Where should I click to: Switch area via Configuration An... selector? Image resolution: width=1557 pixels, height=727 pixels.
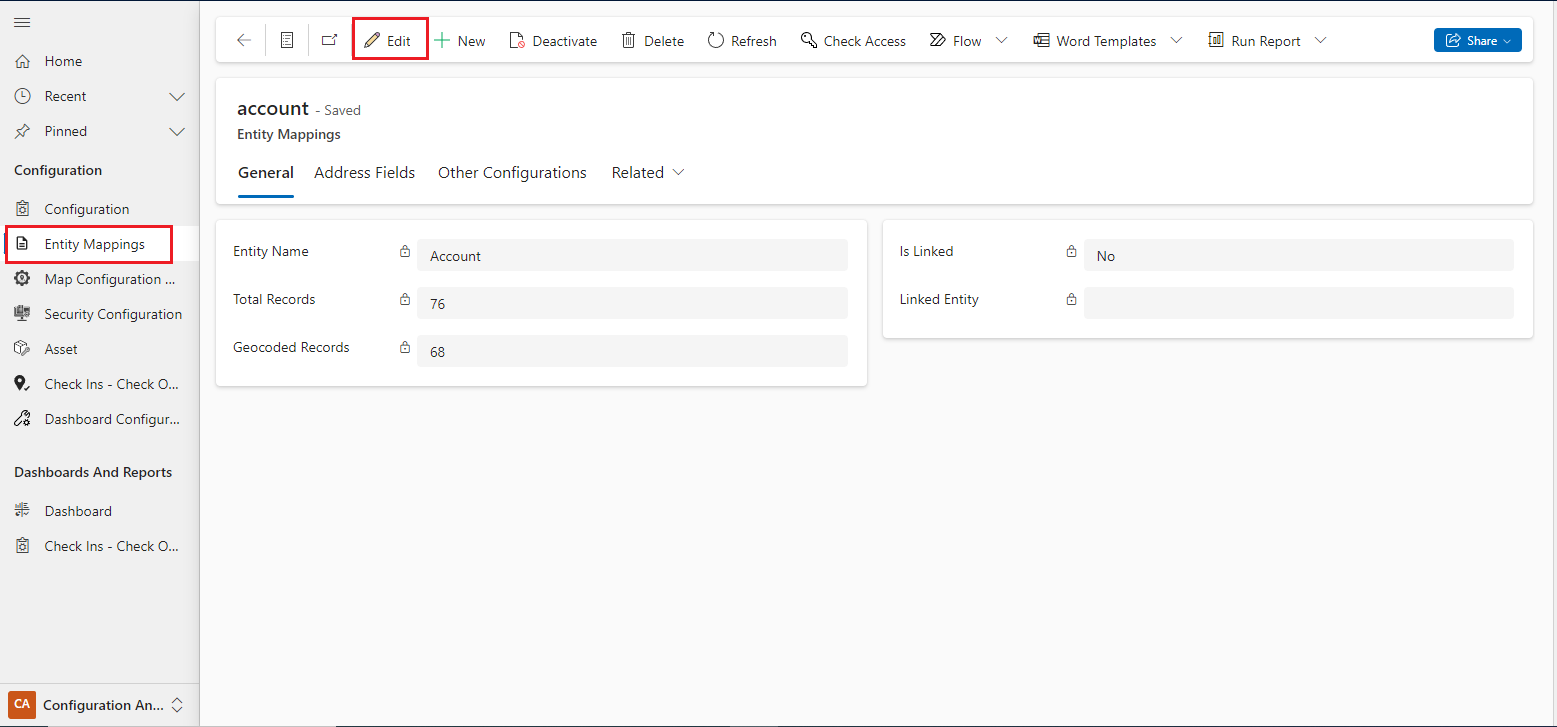pyautogui.click(x=99, y=704)
